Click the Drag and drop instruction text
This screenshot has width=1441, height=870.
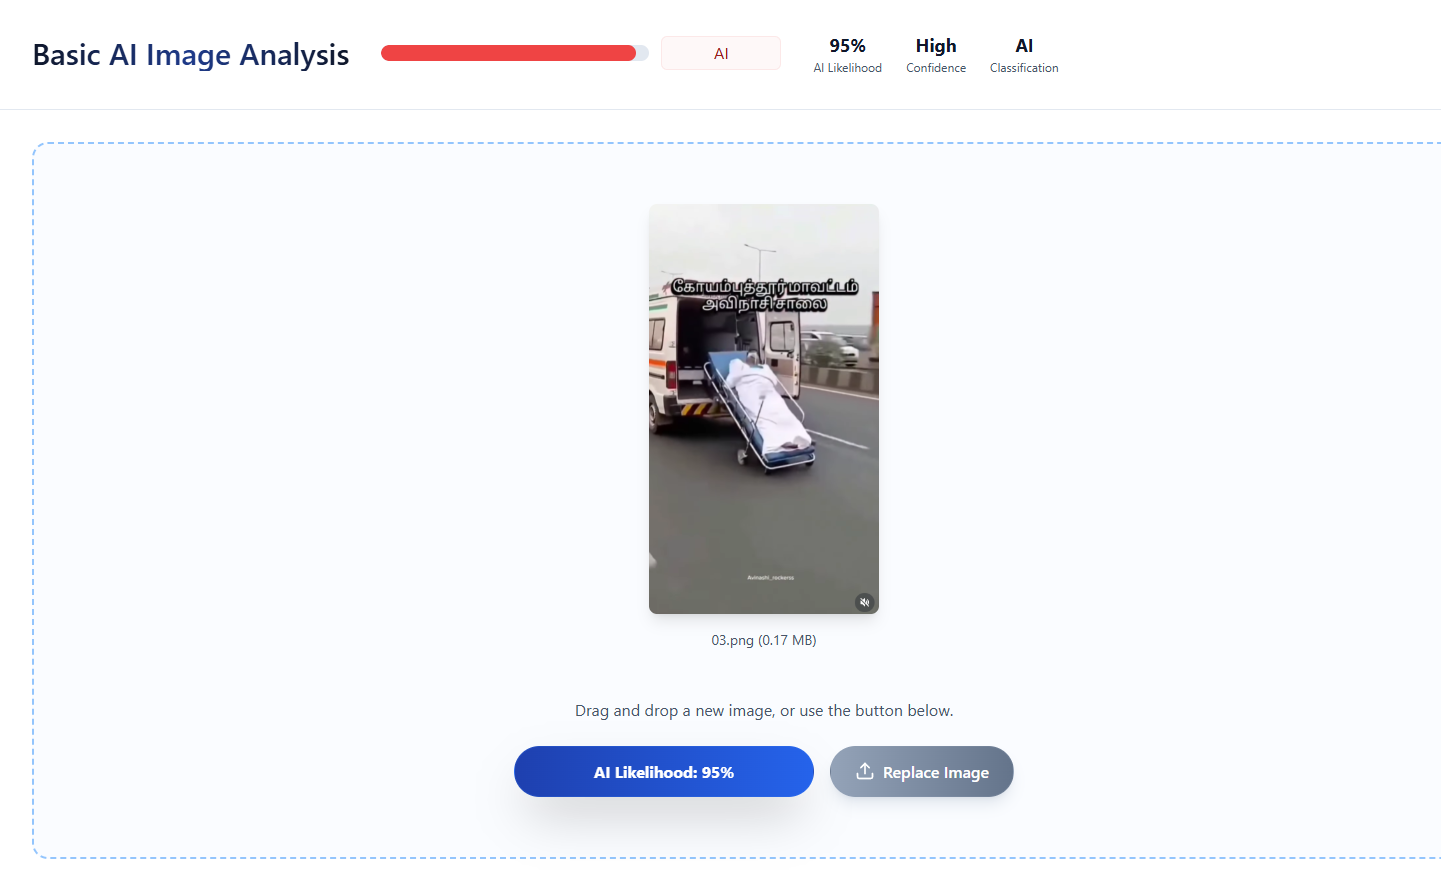pyautogui.click(x=764, y=711)
